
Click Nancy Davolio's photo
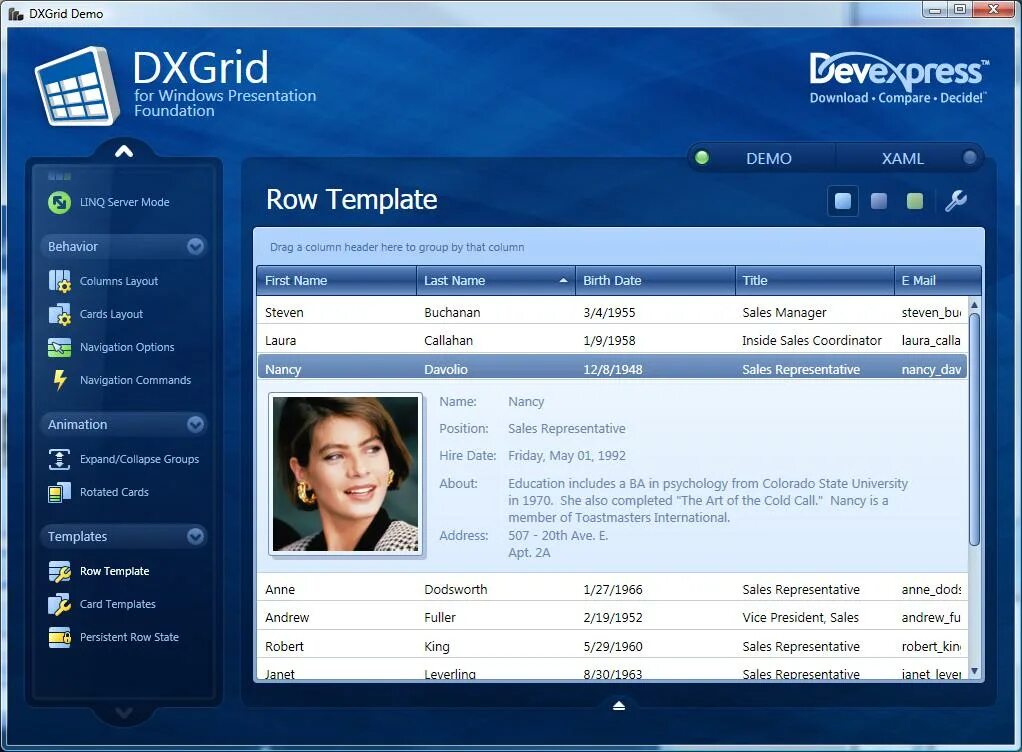pos(345,474)
